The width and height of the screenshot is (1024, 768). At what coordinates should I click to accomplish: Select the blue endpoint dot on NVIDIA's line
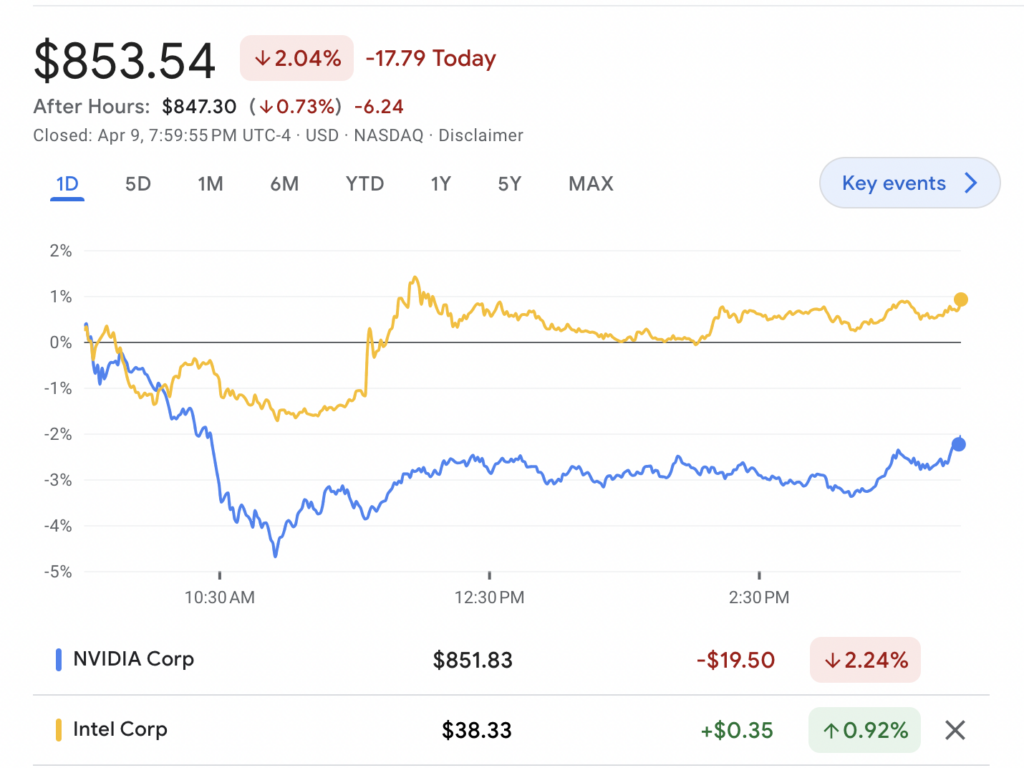(x=958, y=440)
